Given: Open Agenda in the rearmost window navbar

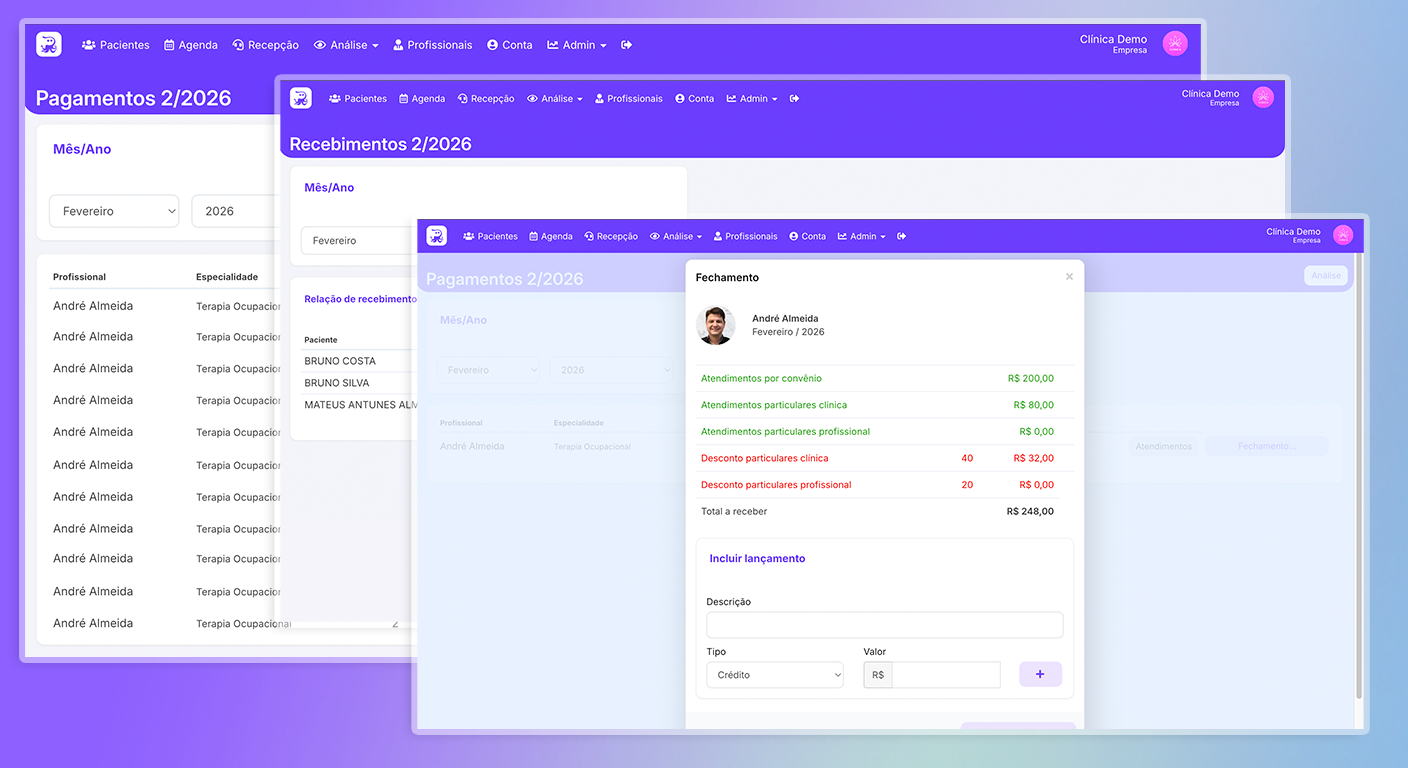Looking at the screenshot, I should tap(191, 45).
